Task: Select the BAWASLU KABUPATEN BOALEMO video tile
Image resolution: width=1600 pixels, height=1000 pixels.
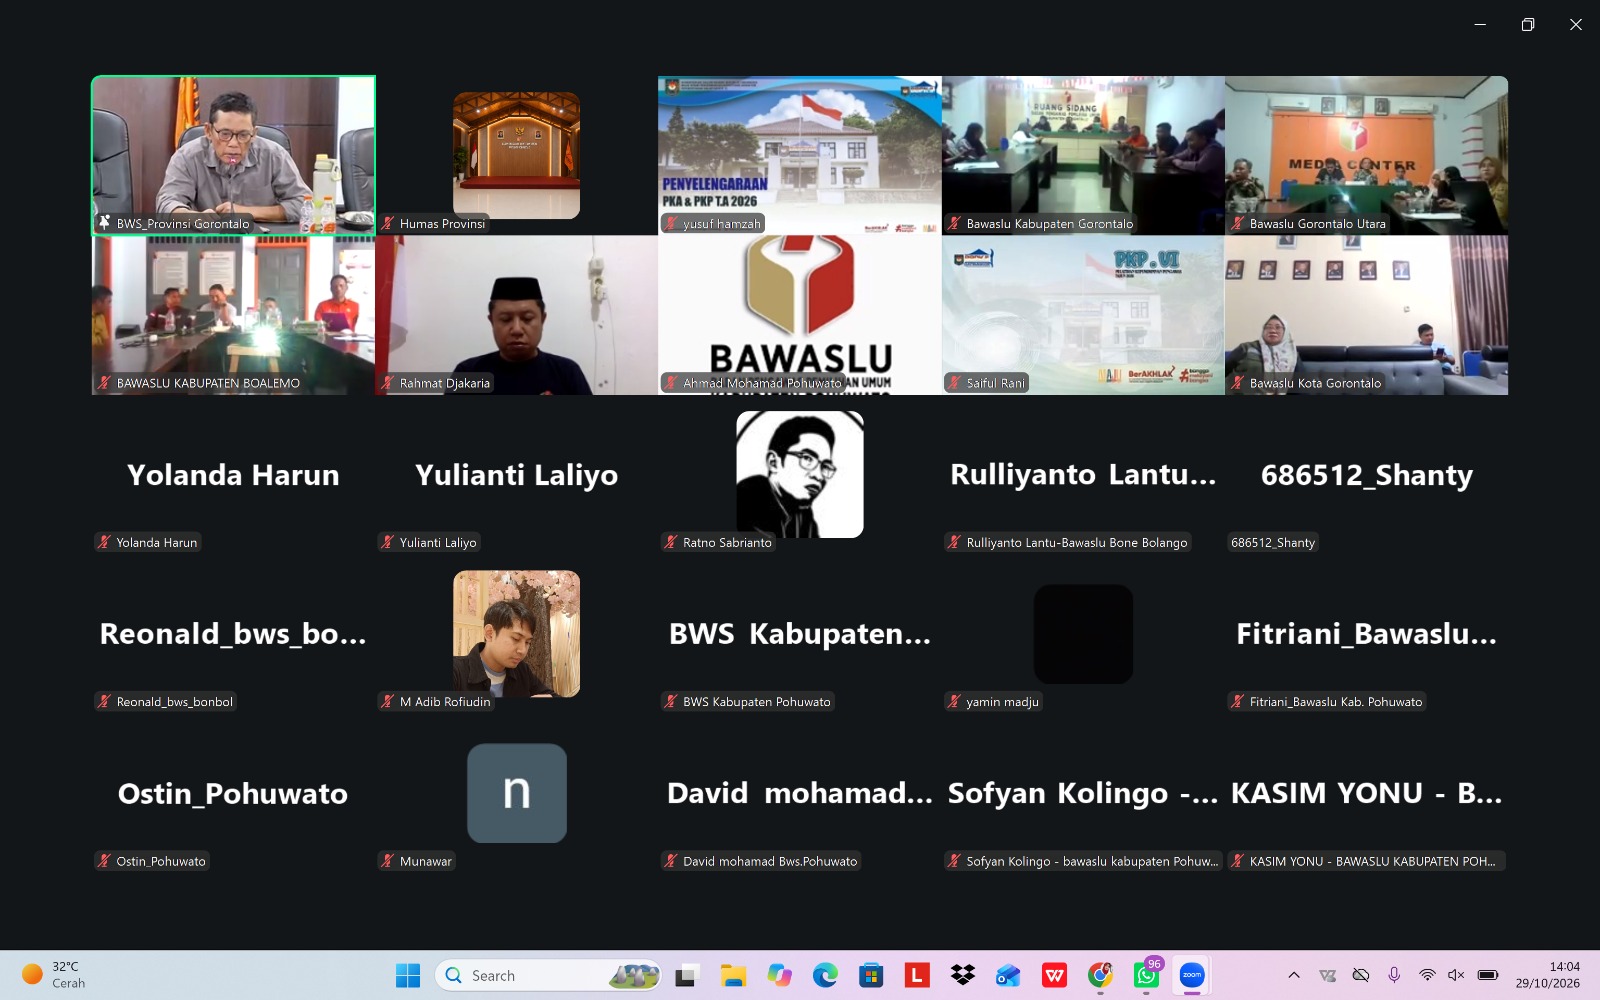Action: coord(234,315)
